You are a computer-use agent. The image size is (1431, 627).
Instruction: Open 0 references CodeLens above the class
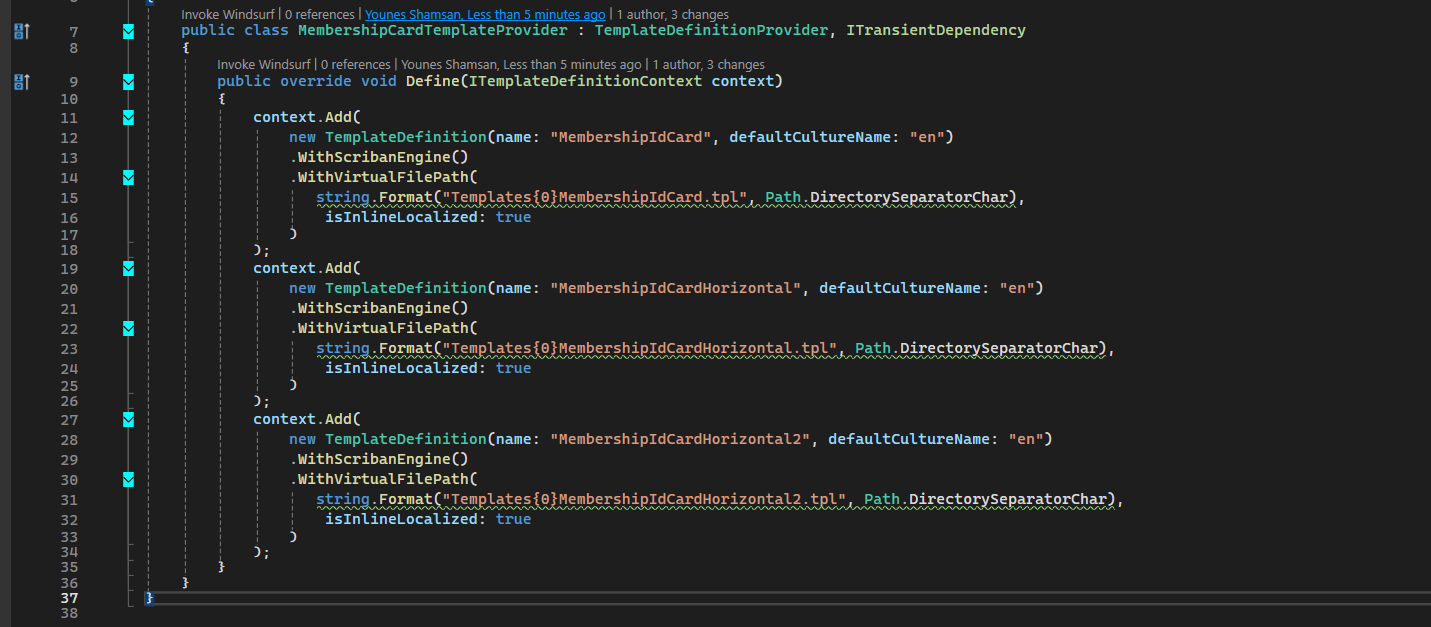321,15
